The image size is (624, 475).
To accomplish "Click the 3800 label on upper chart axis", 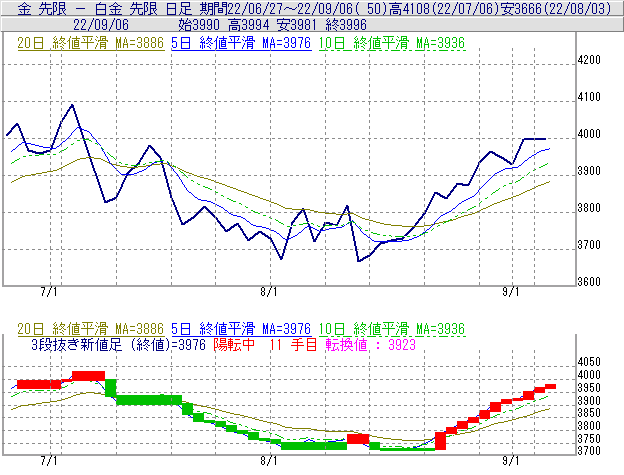I will 589,208.
